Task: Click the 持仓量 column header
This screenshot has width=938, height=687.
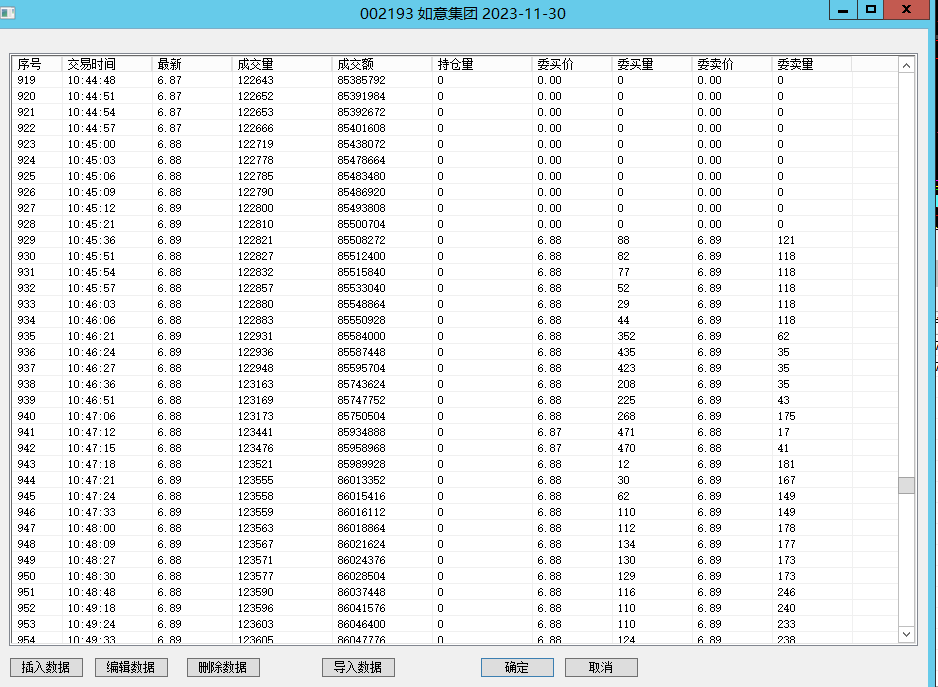Action: 482,64
